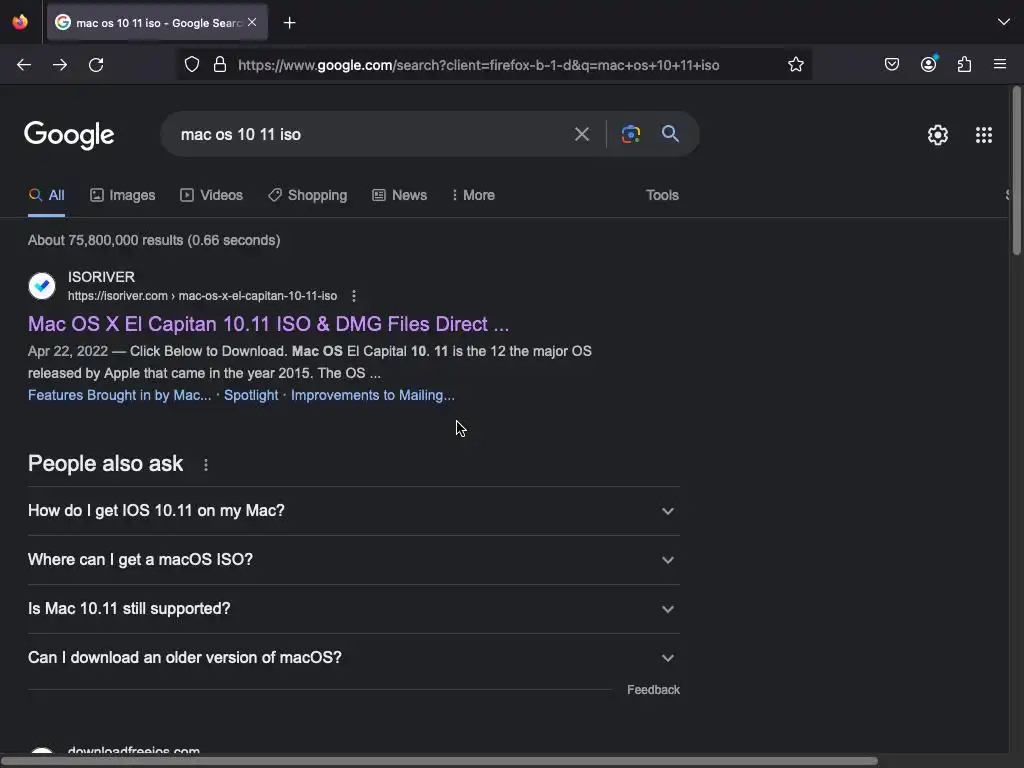Open the Features Brought in by Mac sitelink
The height and width of the screenshot is (768, 1024).
120,395
